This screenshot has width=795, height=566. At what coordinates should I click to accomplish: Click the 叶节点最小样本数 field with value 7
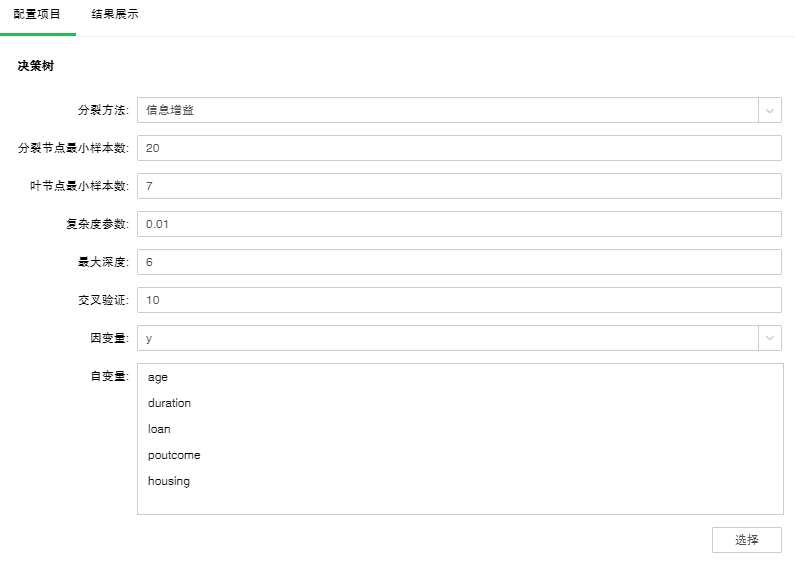pyautogui.click(x=458, y=186)
